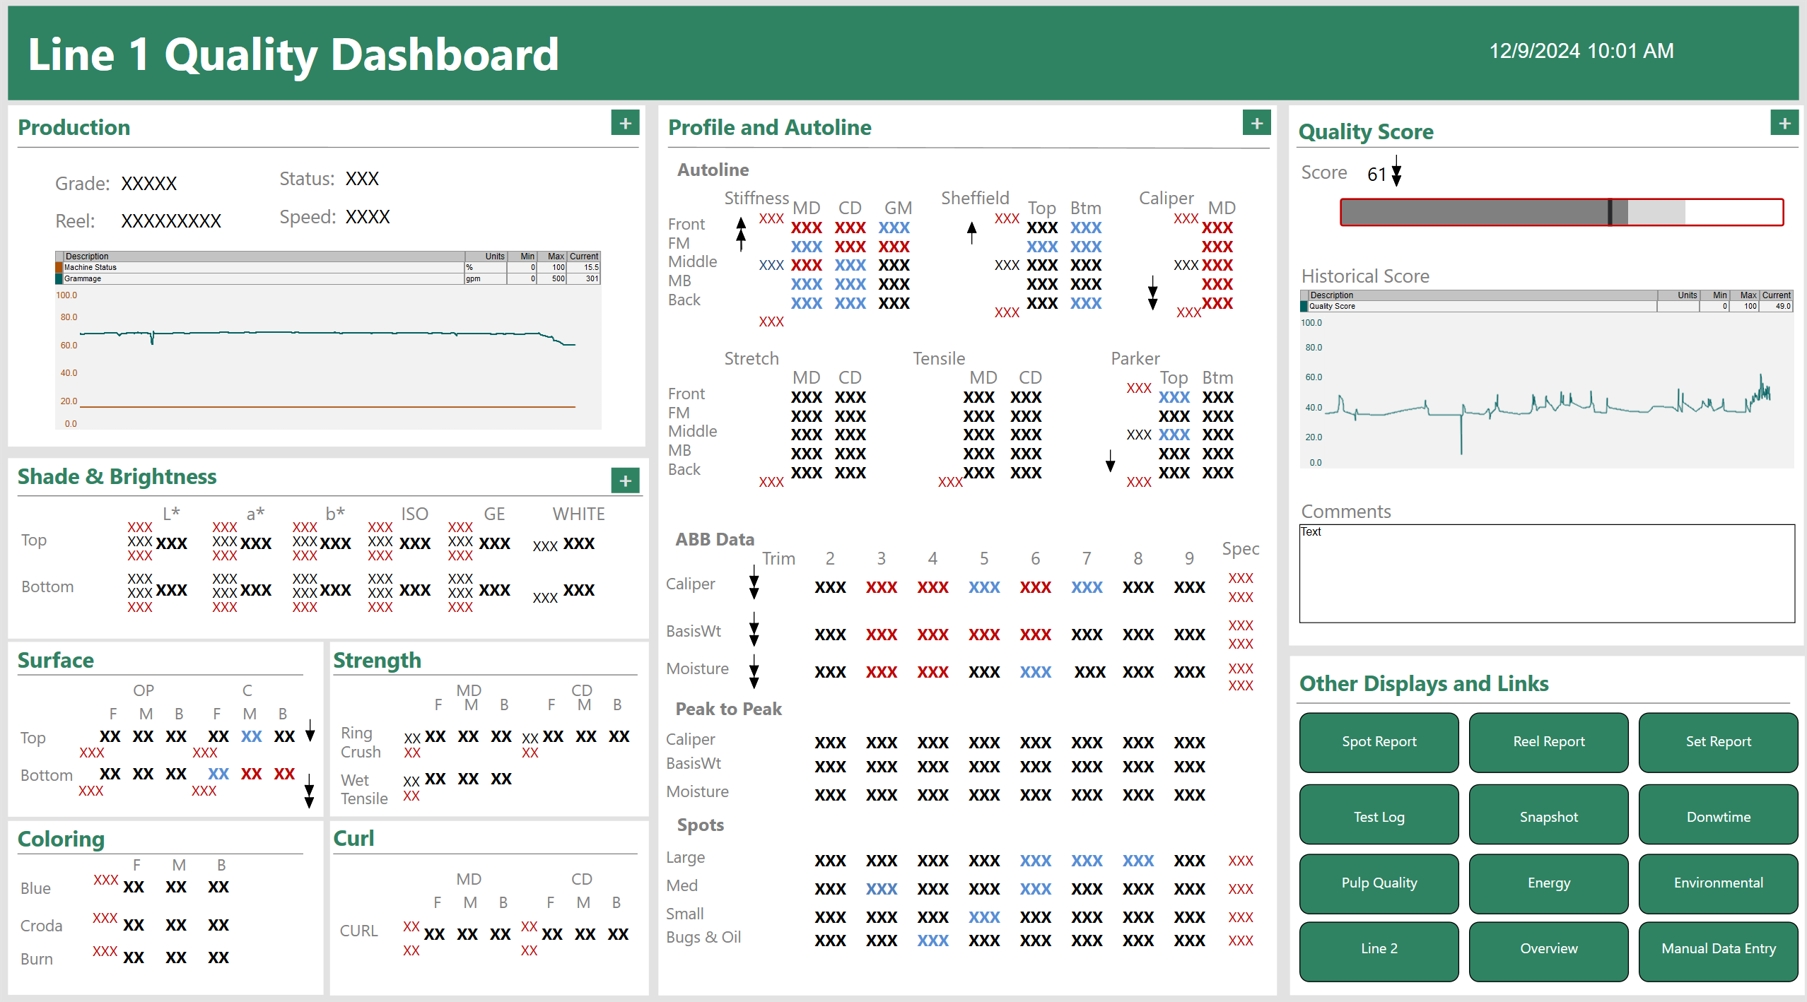Expand the Quality Score panel plus icon
The image size is (1807, 1002).
pos(1784,123)
